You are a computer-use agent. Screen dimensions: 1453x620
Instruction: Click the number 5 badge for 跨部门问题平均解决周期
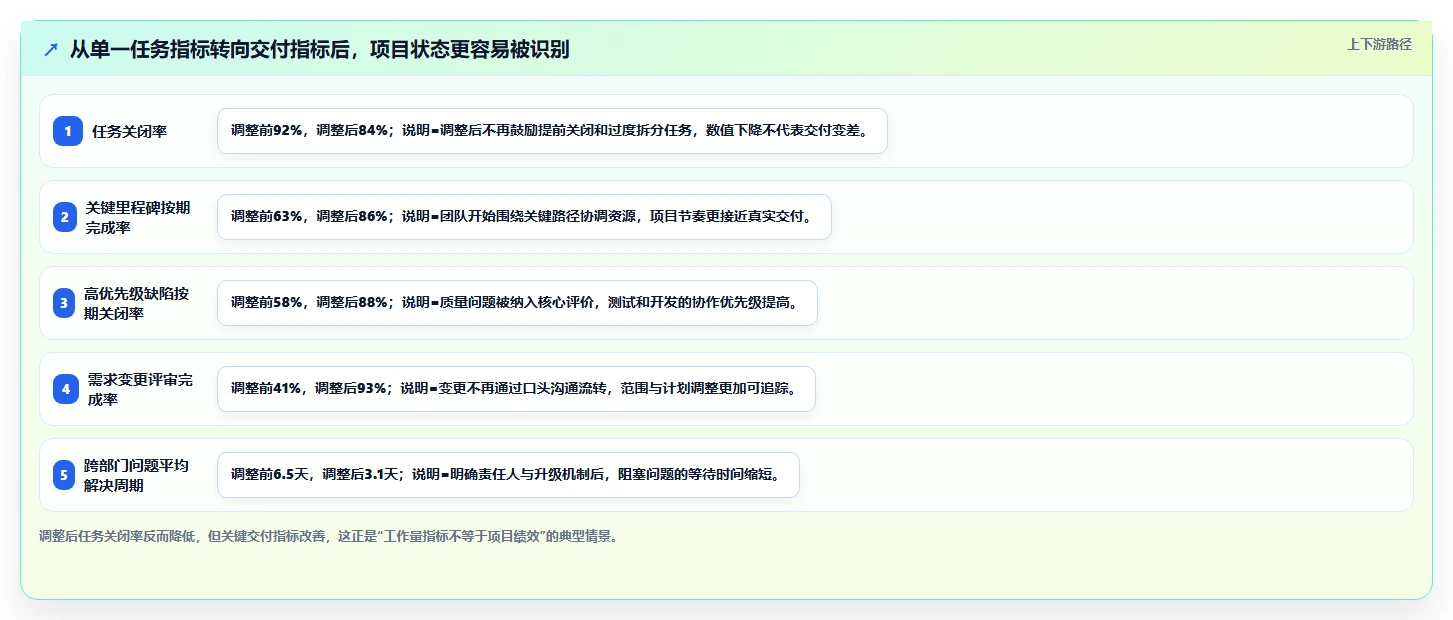[x=64, y=475]
